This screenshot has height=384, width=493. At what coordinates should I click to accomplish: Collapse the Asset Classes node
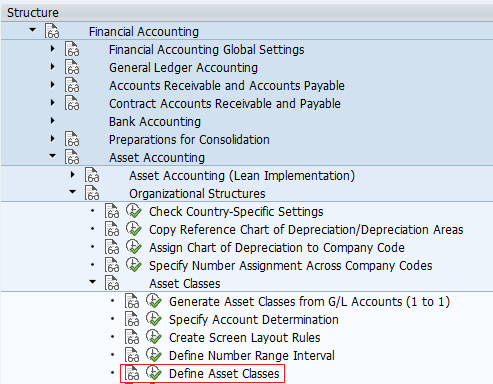pyautogui.click(x=92, y=282)
